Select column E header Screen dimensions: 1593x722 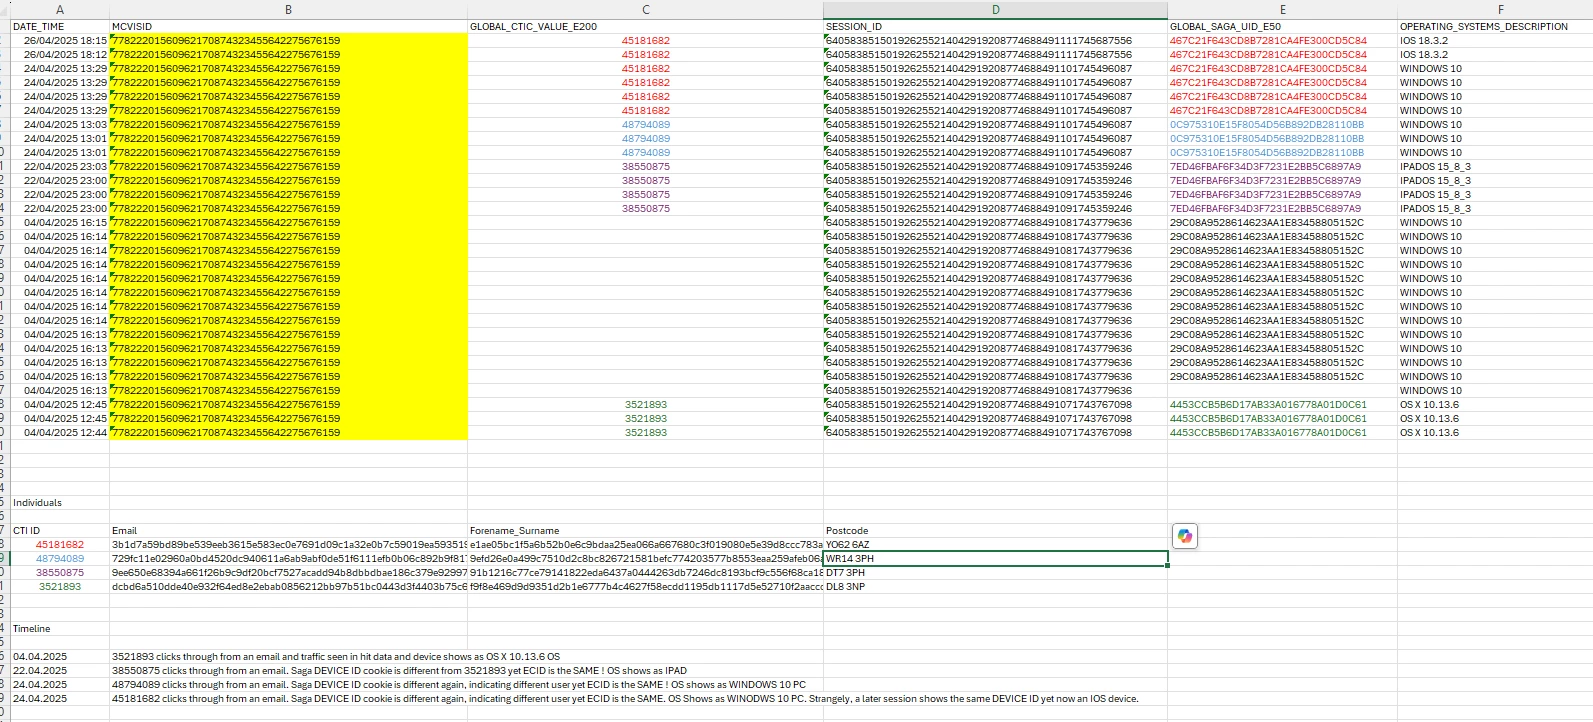[x=1282, y=9]
